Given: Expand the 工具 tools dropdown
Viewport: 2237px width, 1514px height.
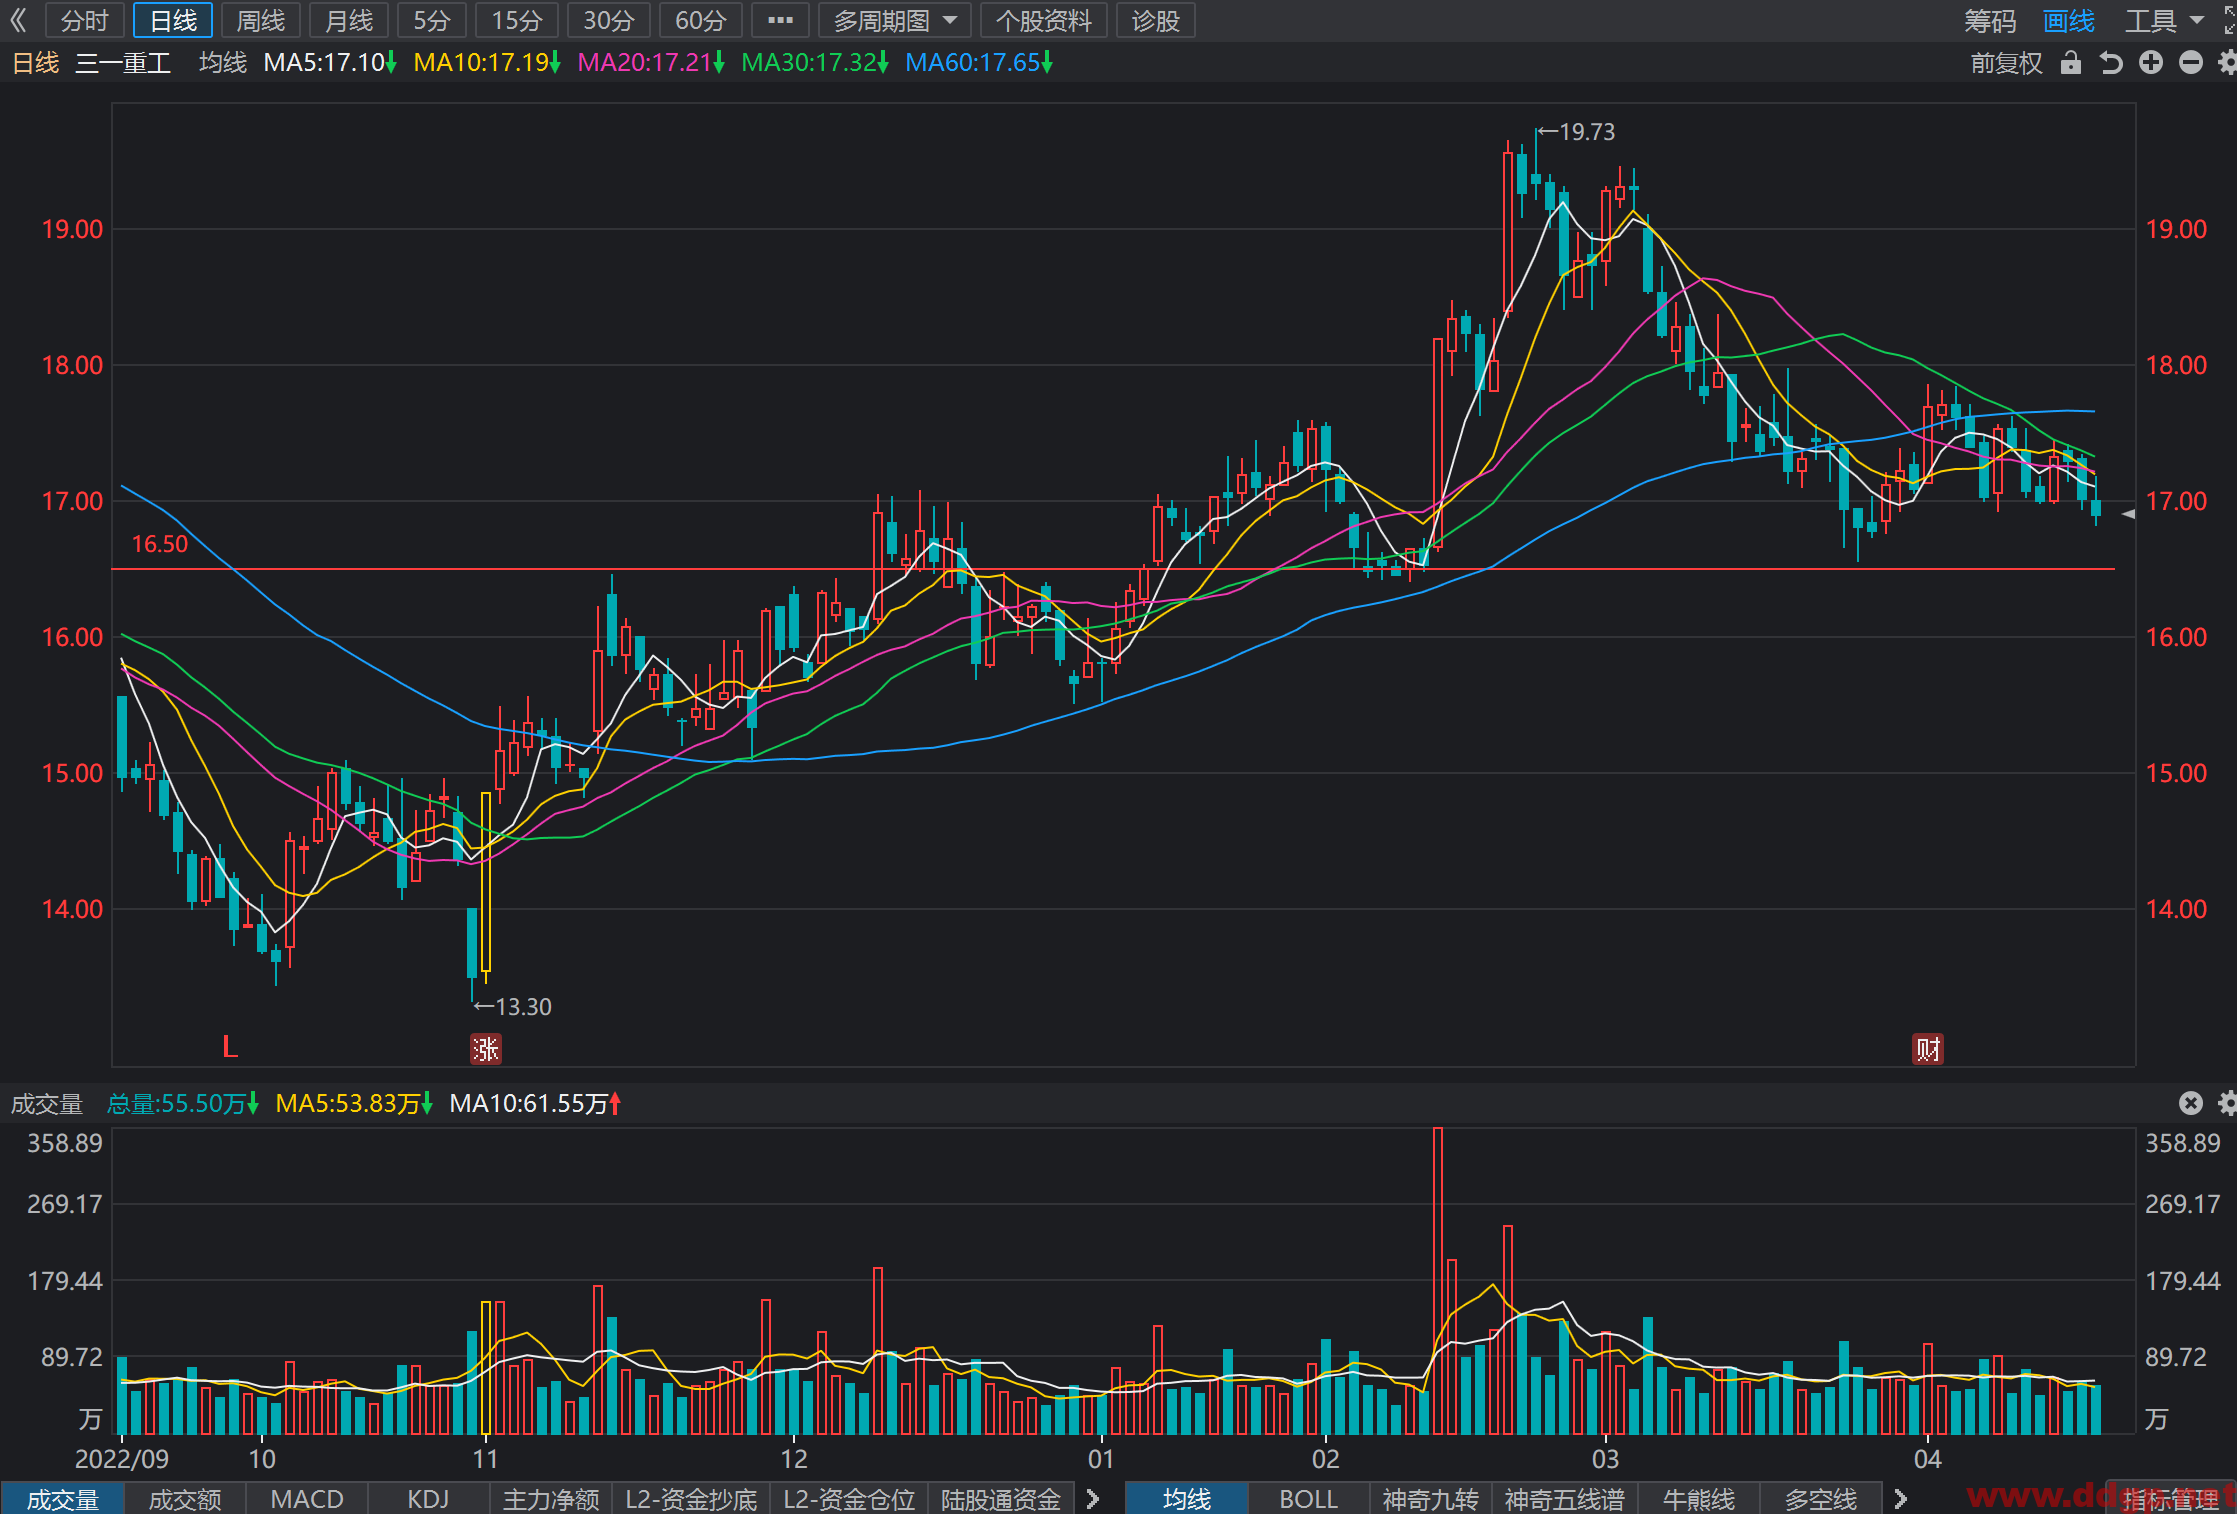Looking at the screenshot, I should 2165,20.
